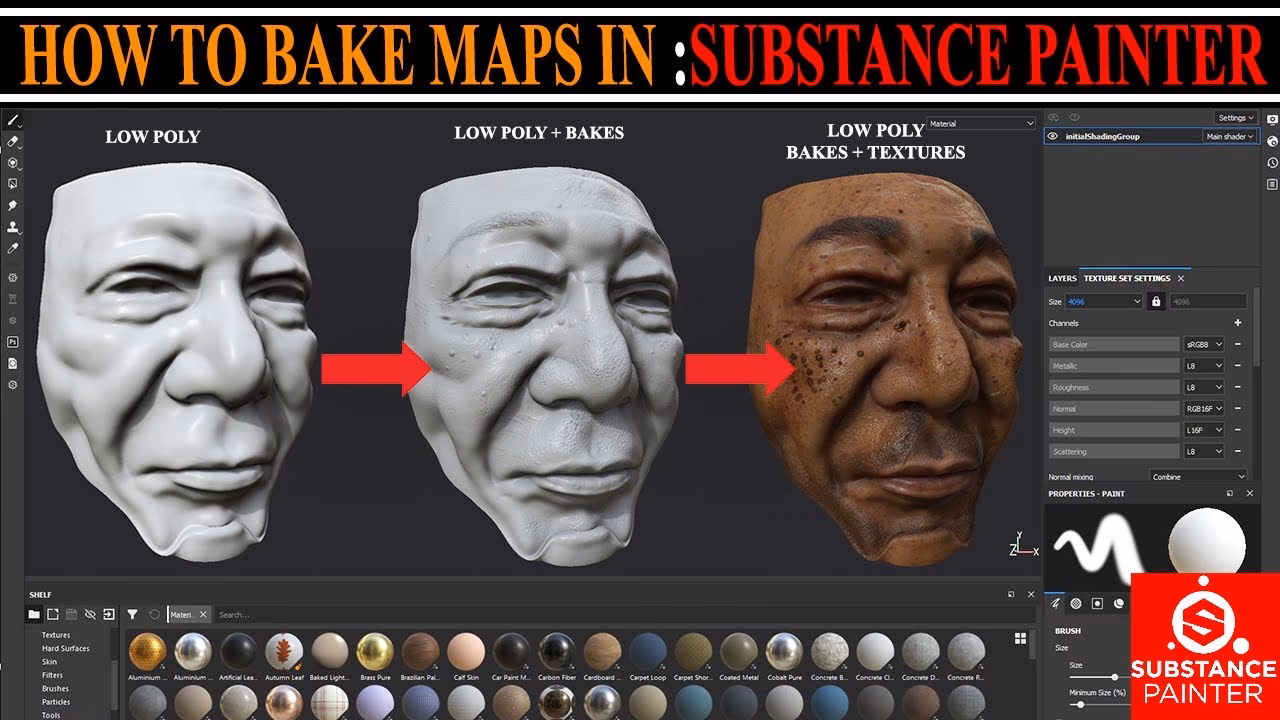Open Normal RGB16F format dropdown
Screen dimensions: 1280x720
[x=1204, y=409]
